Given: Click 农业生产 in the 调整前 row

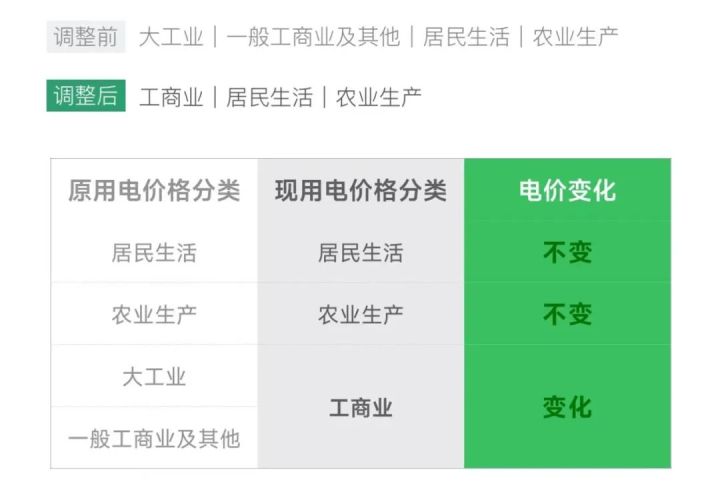Looking at the screenshot, I should tap(575, 38).
